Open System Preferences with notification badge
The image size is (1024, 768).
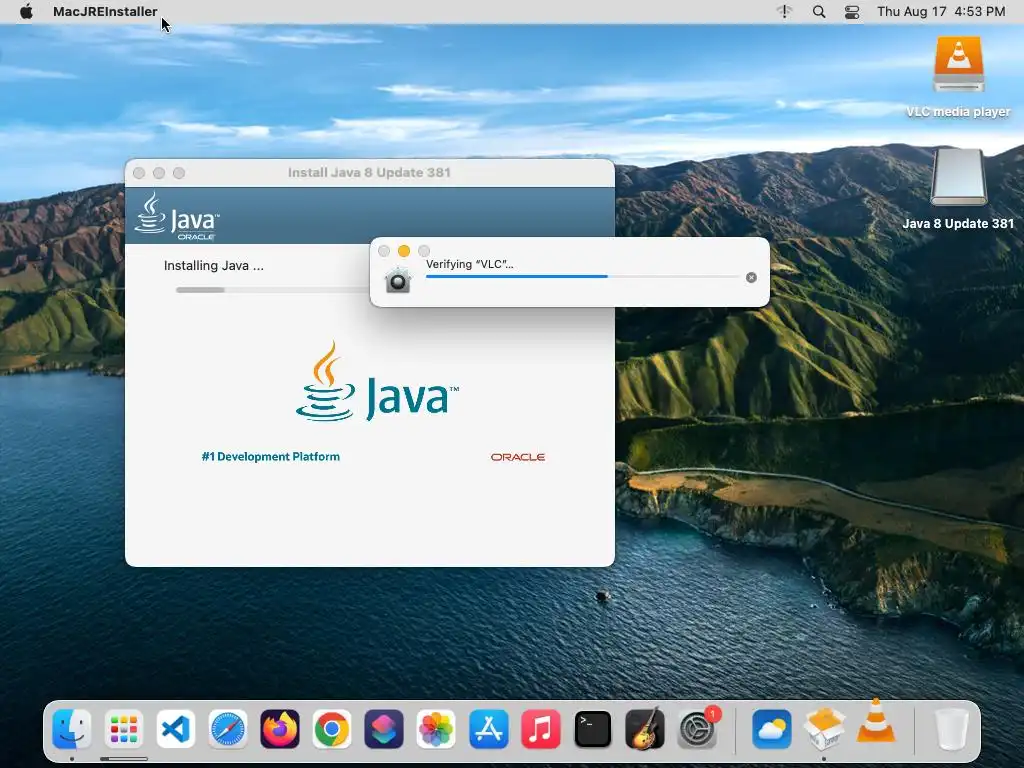pos(697,729)
